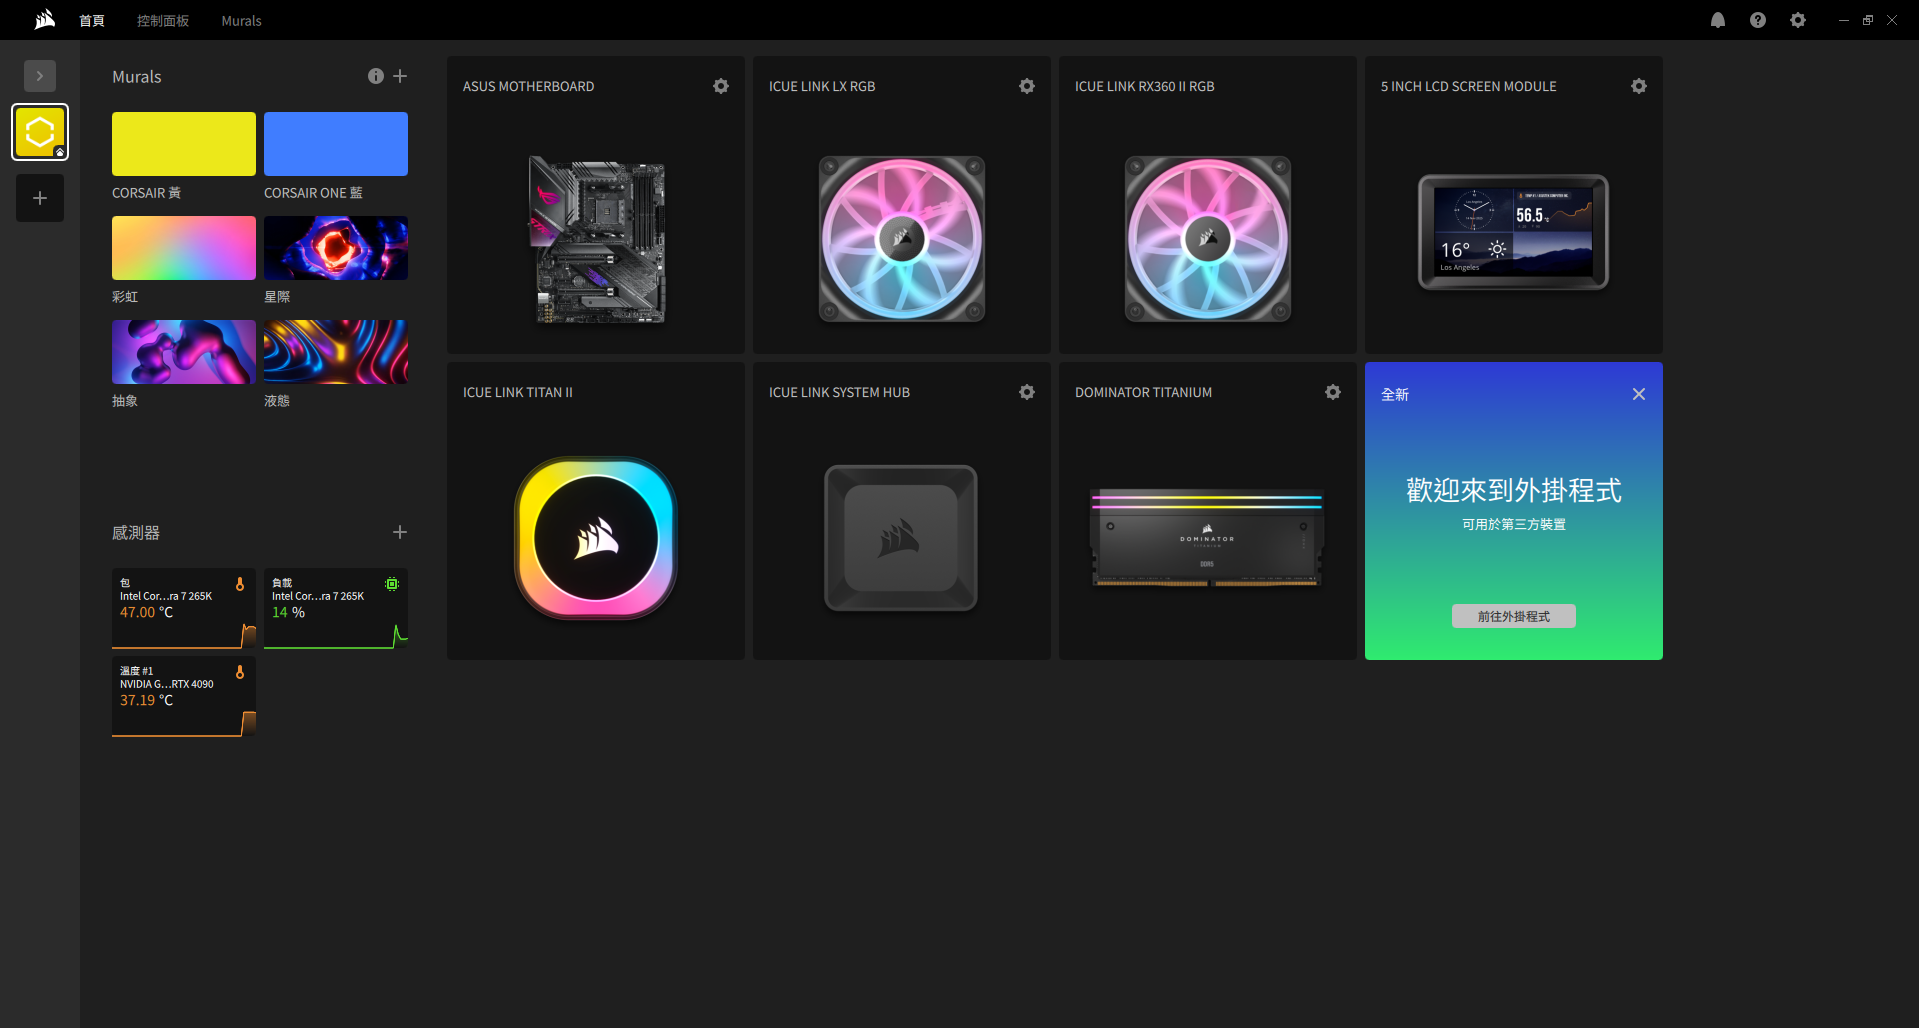The height and width of the screenshot is (1028, 1919).
Task: Select the 抽象 abstract mural thumbnail
Action: (184, 352)
